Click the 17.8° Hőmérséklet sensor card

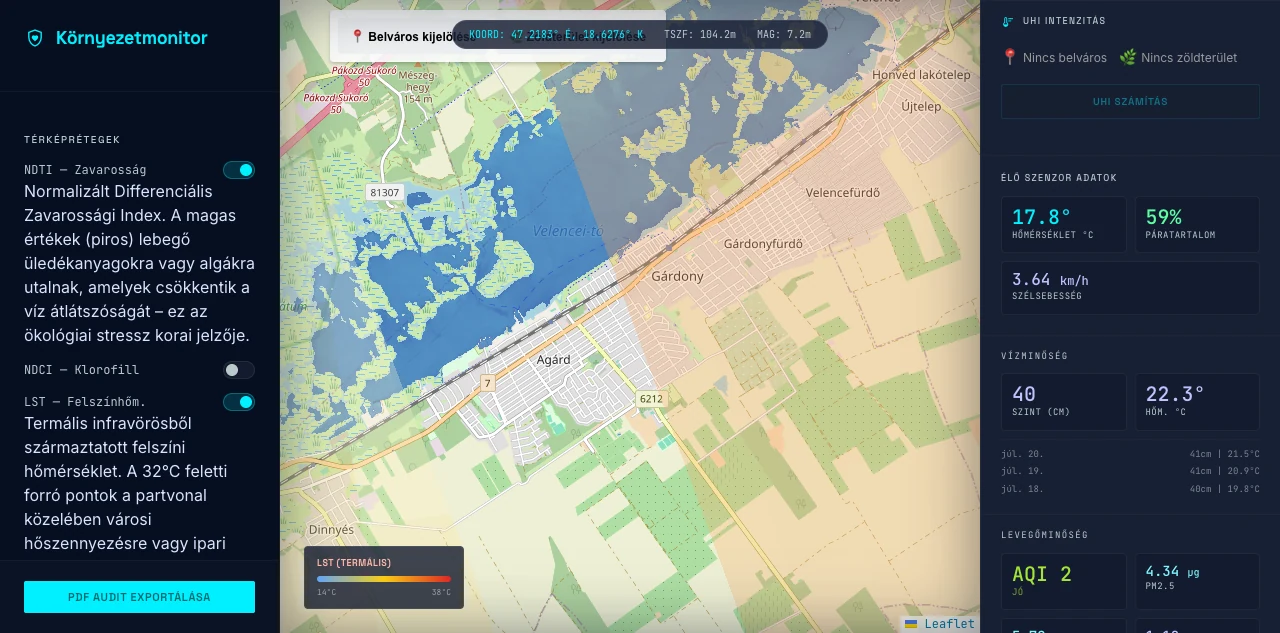pyautogui.click(x=1064, y=224)
